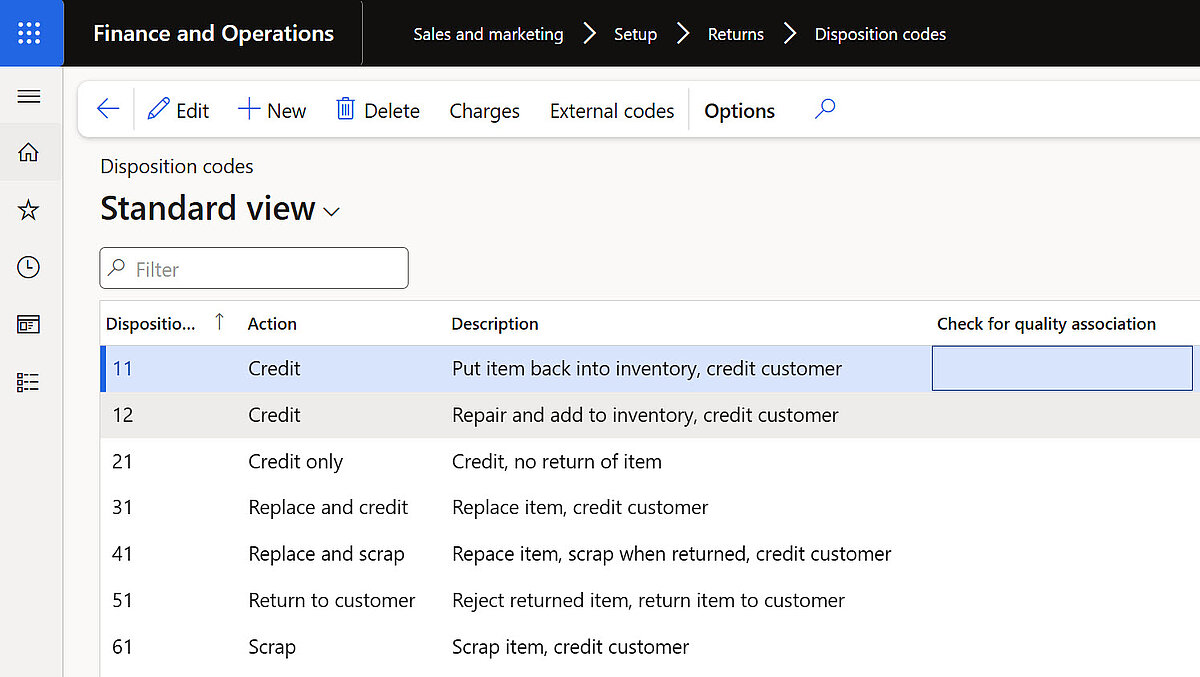Expand the Standard view selector

[x=331, y=211]
